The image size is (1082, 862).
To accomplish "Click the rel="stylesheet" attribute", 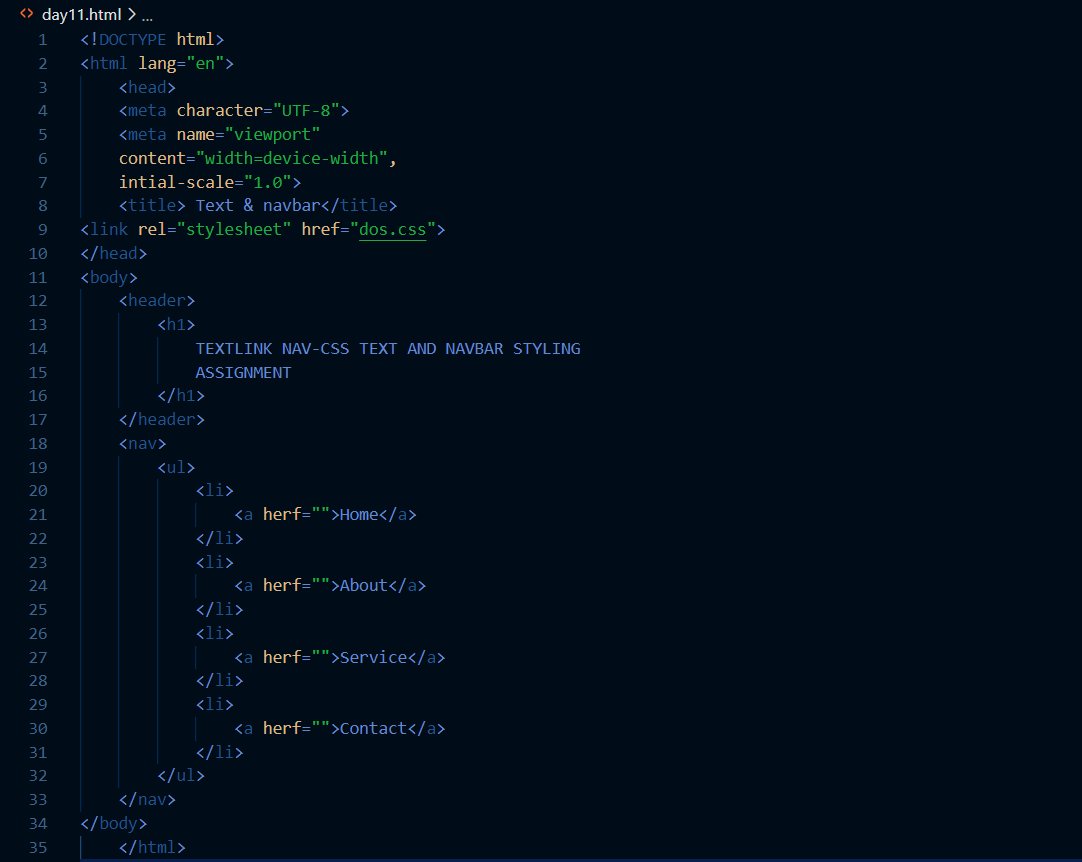I will click(x=214, y=230).
